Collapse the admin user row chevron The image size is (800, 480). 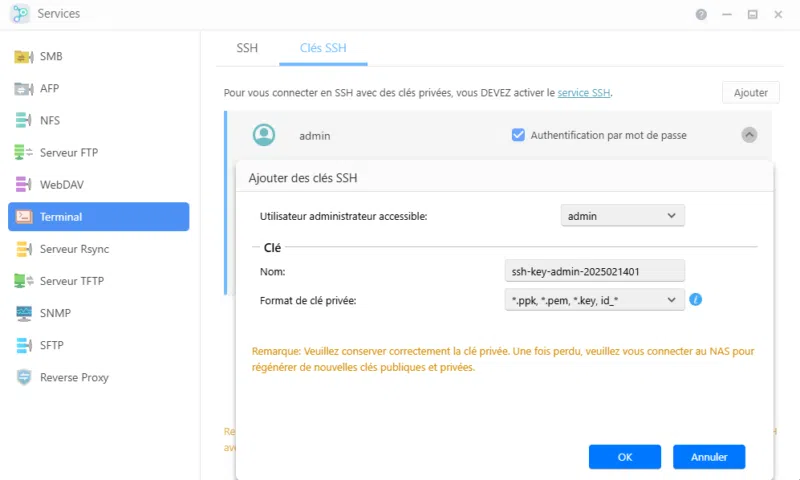tap(749, 135)
